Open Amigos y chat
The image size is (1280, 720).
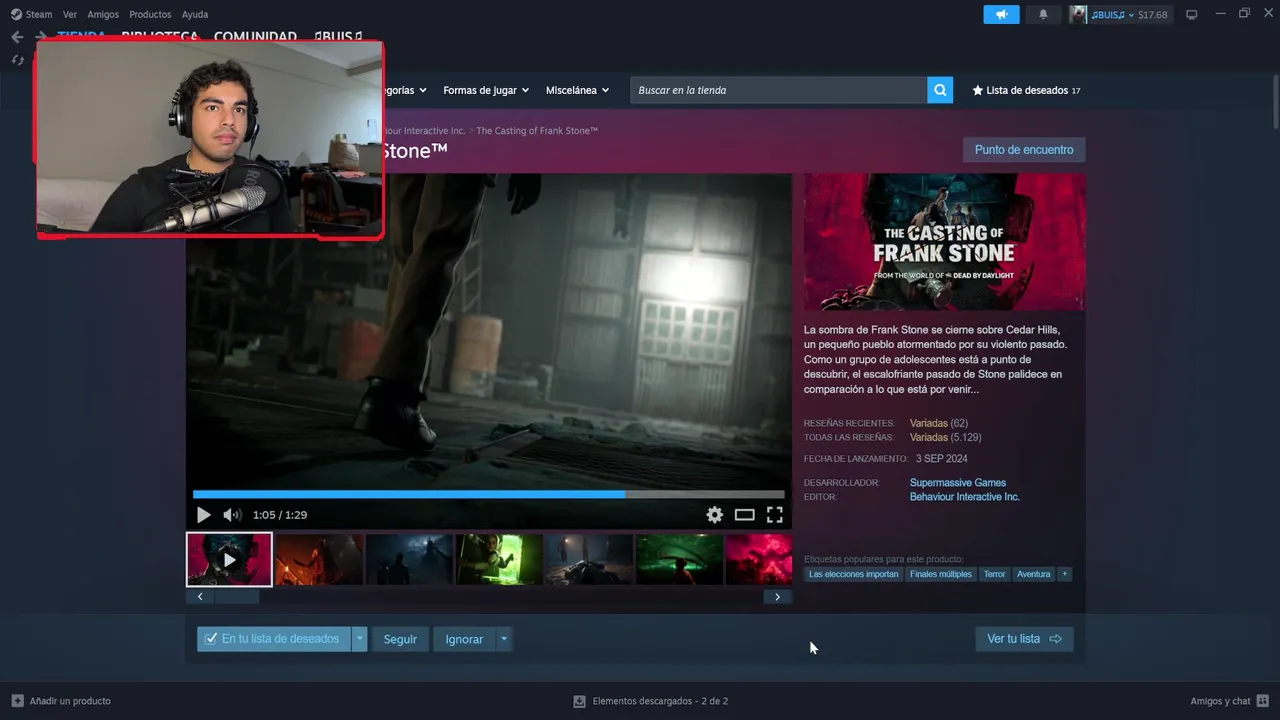[1230, 701]
